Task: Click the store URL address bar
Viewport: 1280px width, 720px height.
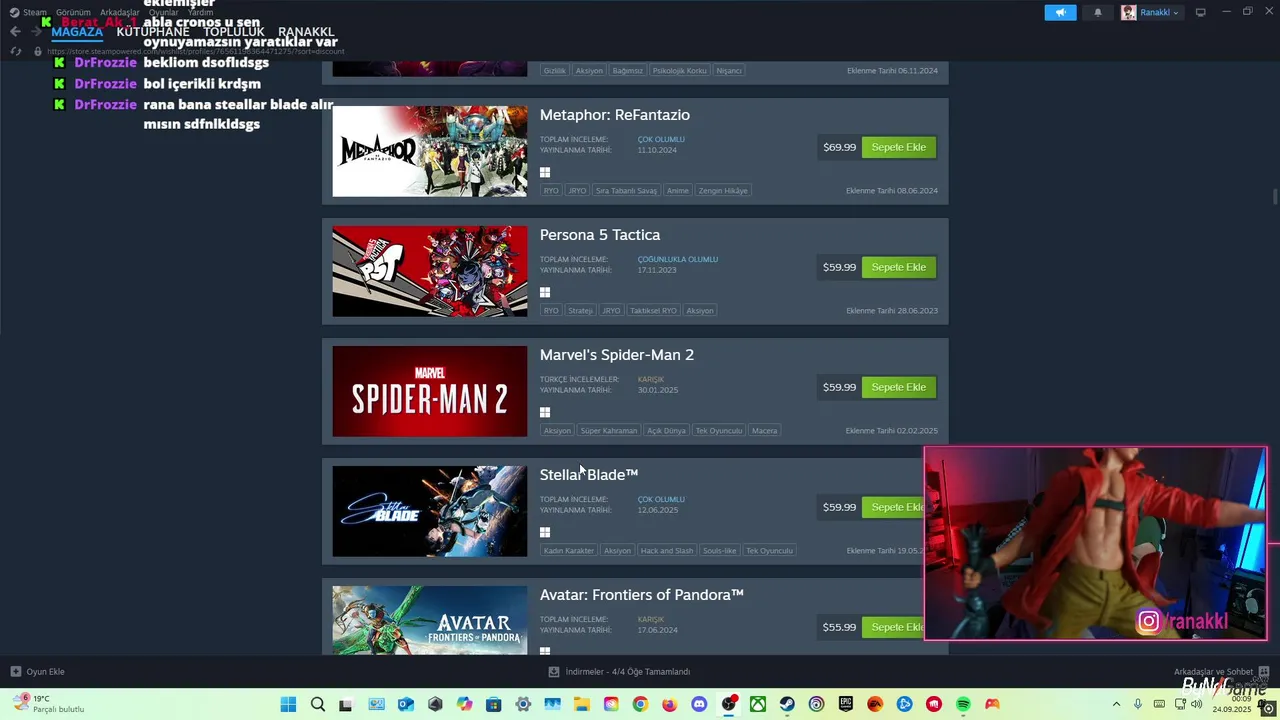Action: click(195, 51)
